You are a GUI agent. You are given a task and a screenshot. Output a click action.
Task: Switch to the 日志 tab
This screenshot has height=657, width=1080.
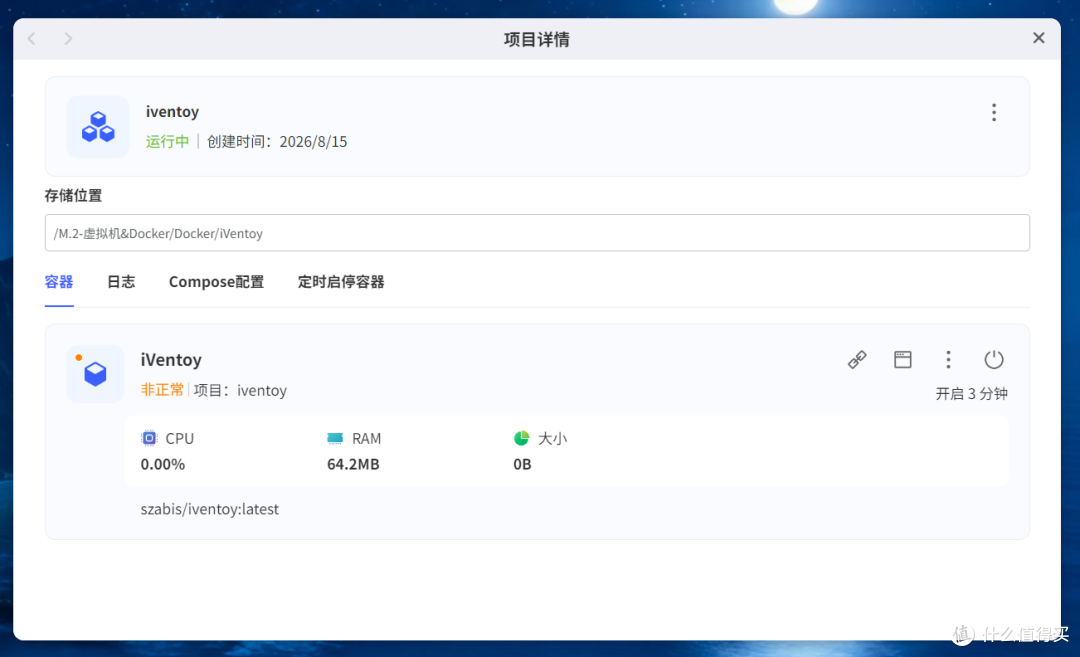click(121, 282)
